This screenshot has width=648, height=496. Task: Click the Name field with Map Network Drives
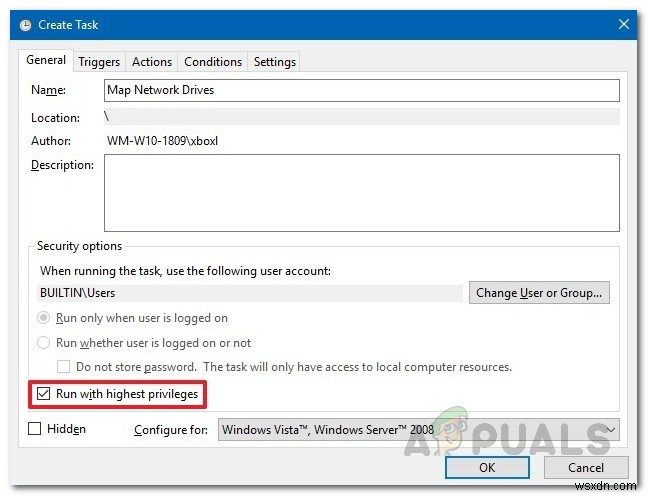[362, 90]
